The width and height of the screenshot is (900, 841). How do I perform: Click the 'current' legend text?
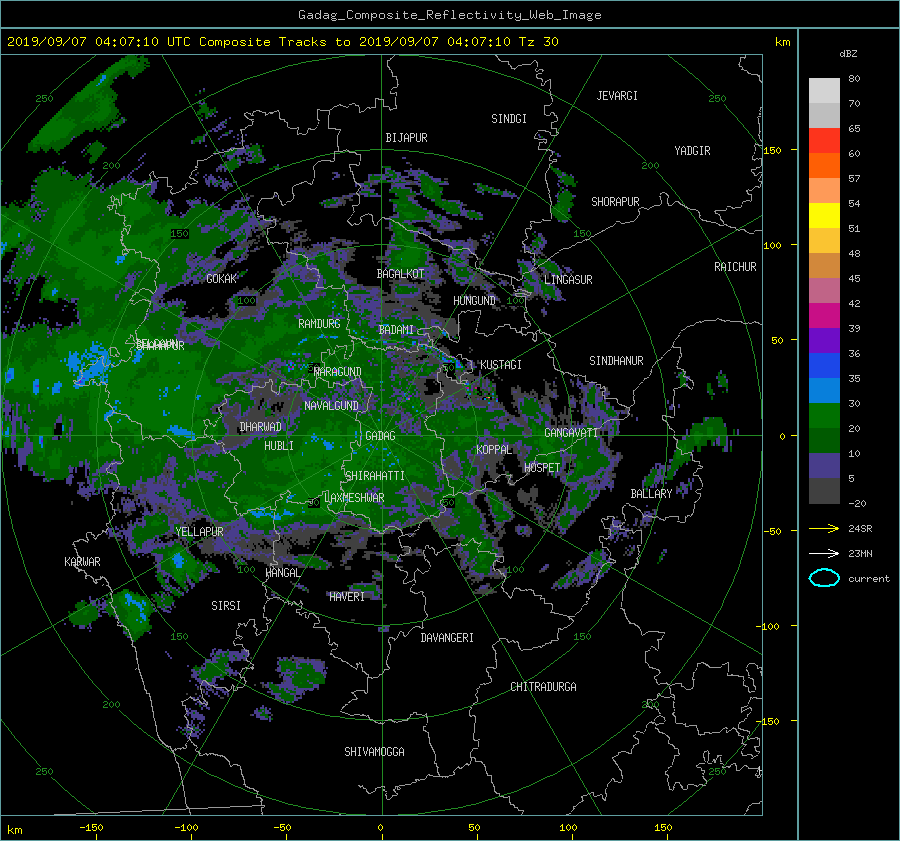pyautogui.click(x=868, y=579)
